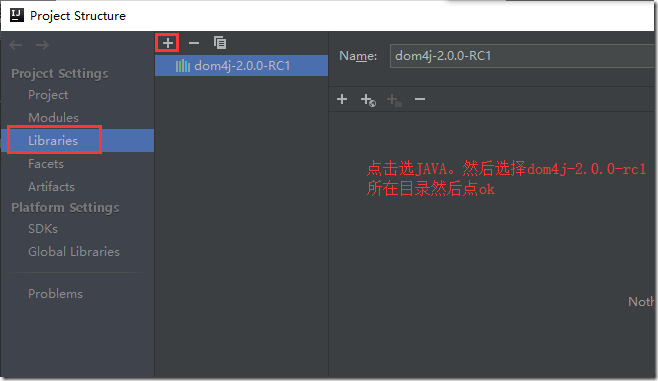Click the Platform Settings section header
Image resolution: width=658 pixels, height=381 pixels.
(x=65, y=207)
